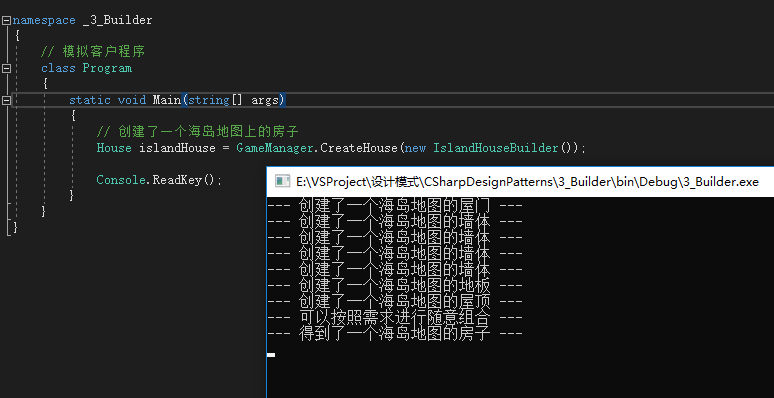Click the Console.ReadKey() statement
This screenshot has height=398, width=774.
coord(159,180)
